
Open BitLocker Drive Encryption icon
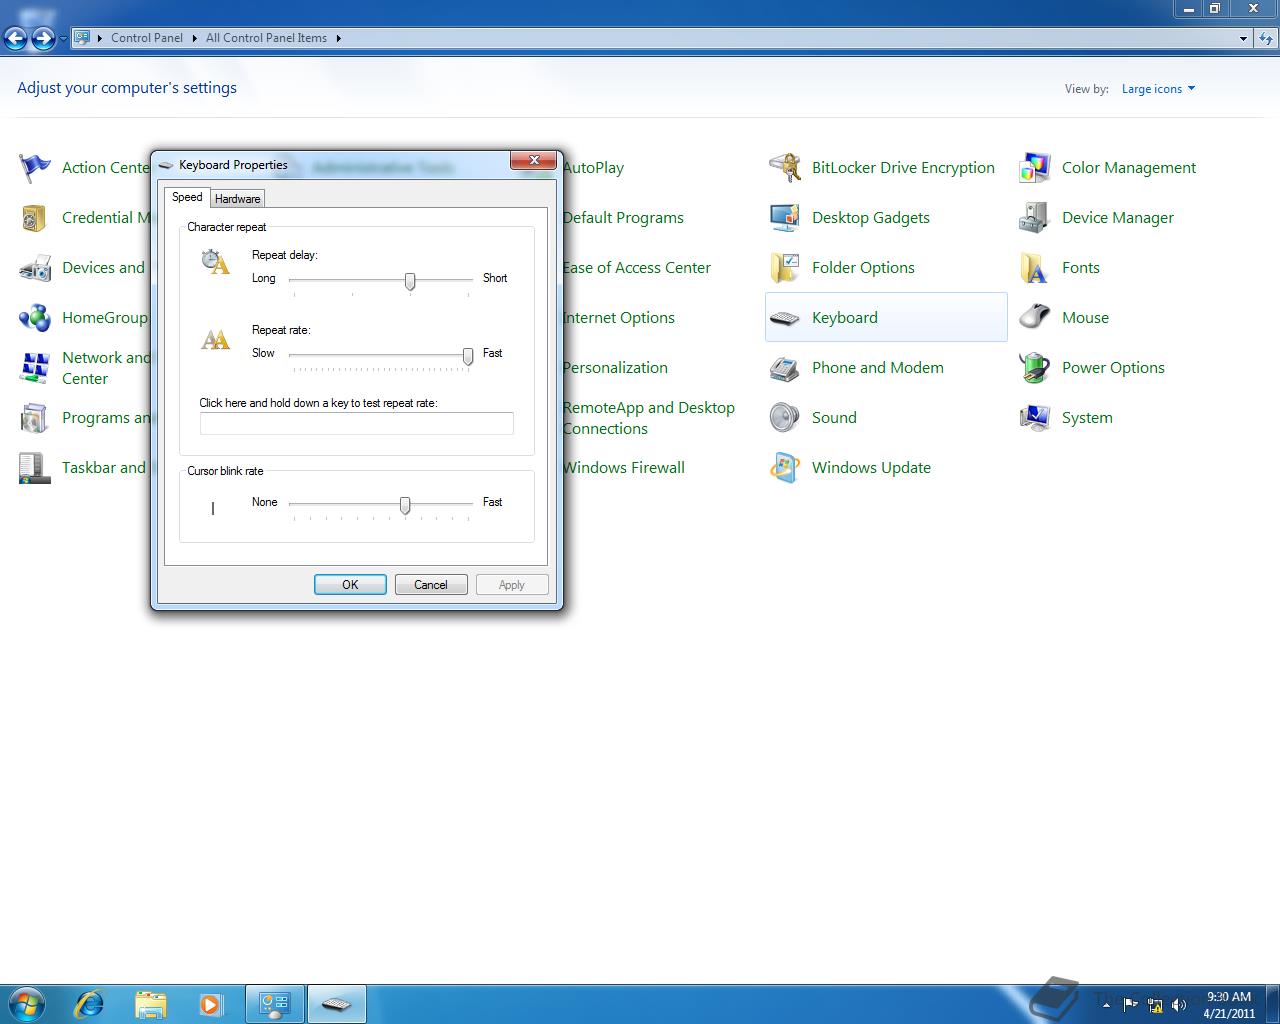[785, 168]
